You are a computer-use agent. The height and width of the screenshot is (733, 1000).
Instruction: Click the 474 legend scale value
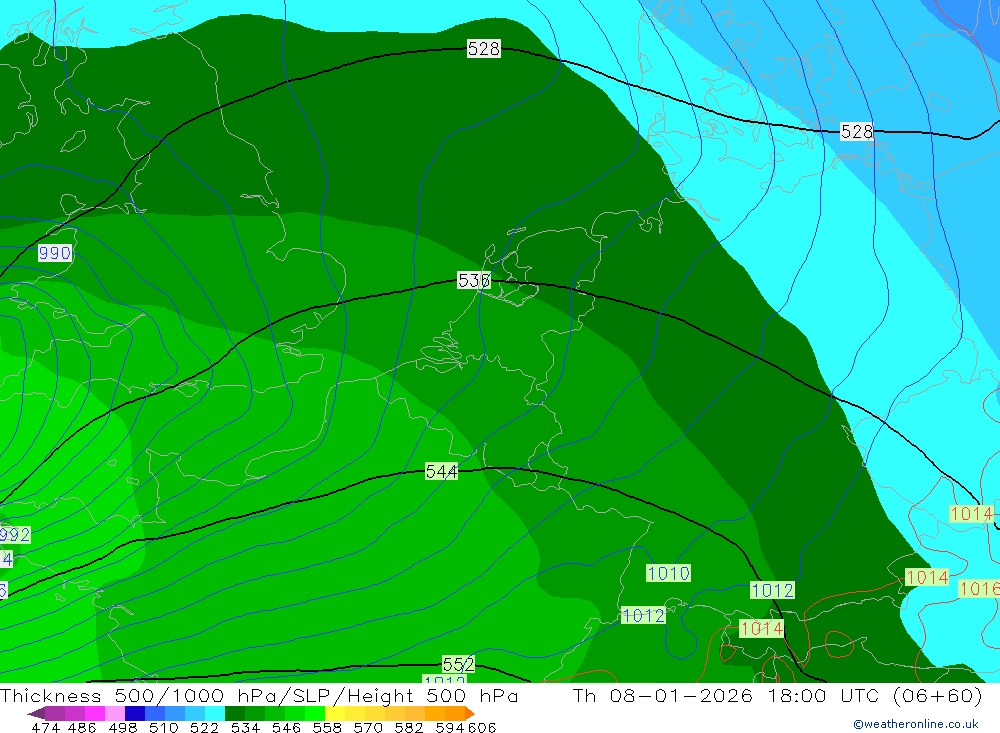tap(46, 727)
